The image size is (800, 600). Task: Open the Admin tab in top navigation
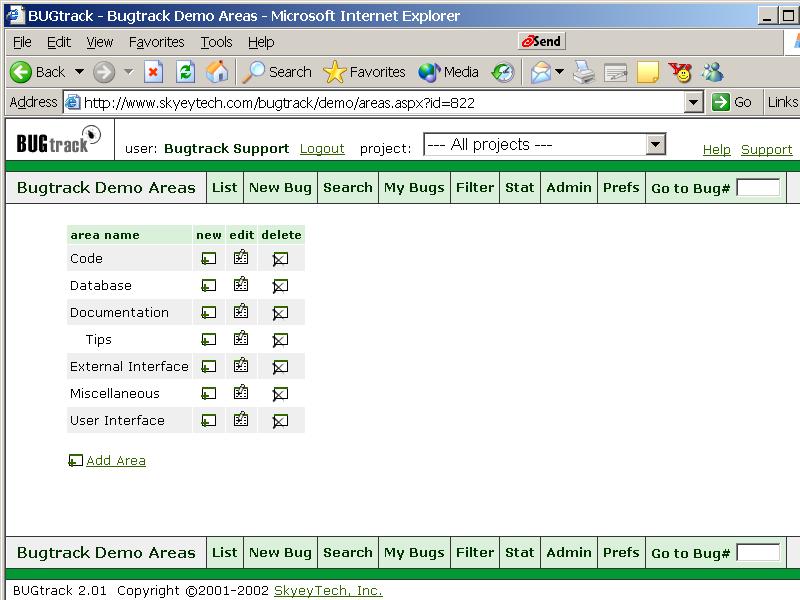coord(568,187)
